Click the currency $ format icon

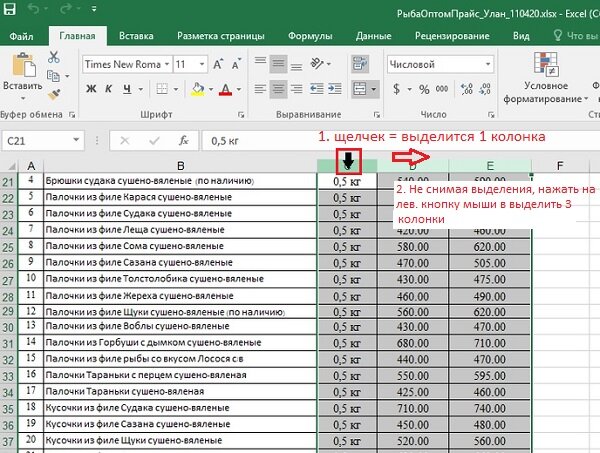[x=396, y=89]
